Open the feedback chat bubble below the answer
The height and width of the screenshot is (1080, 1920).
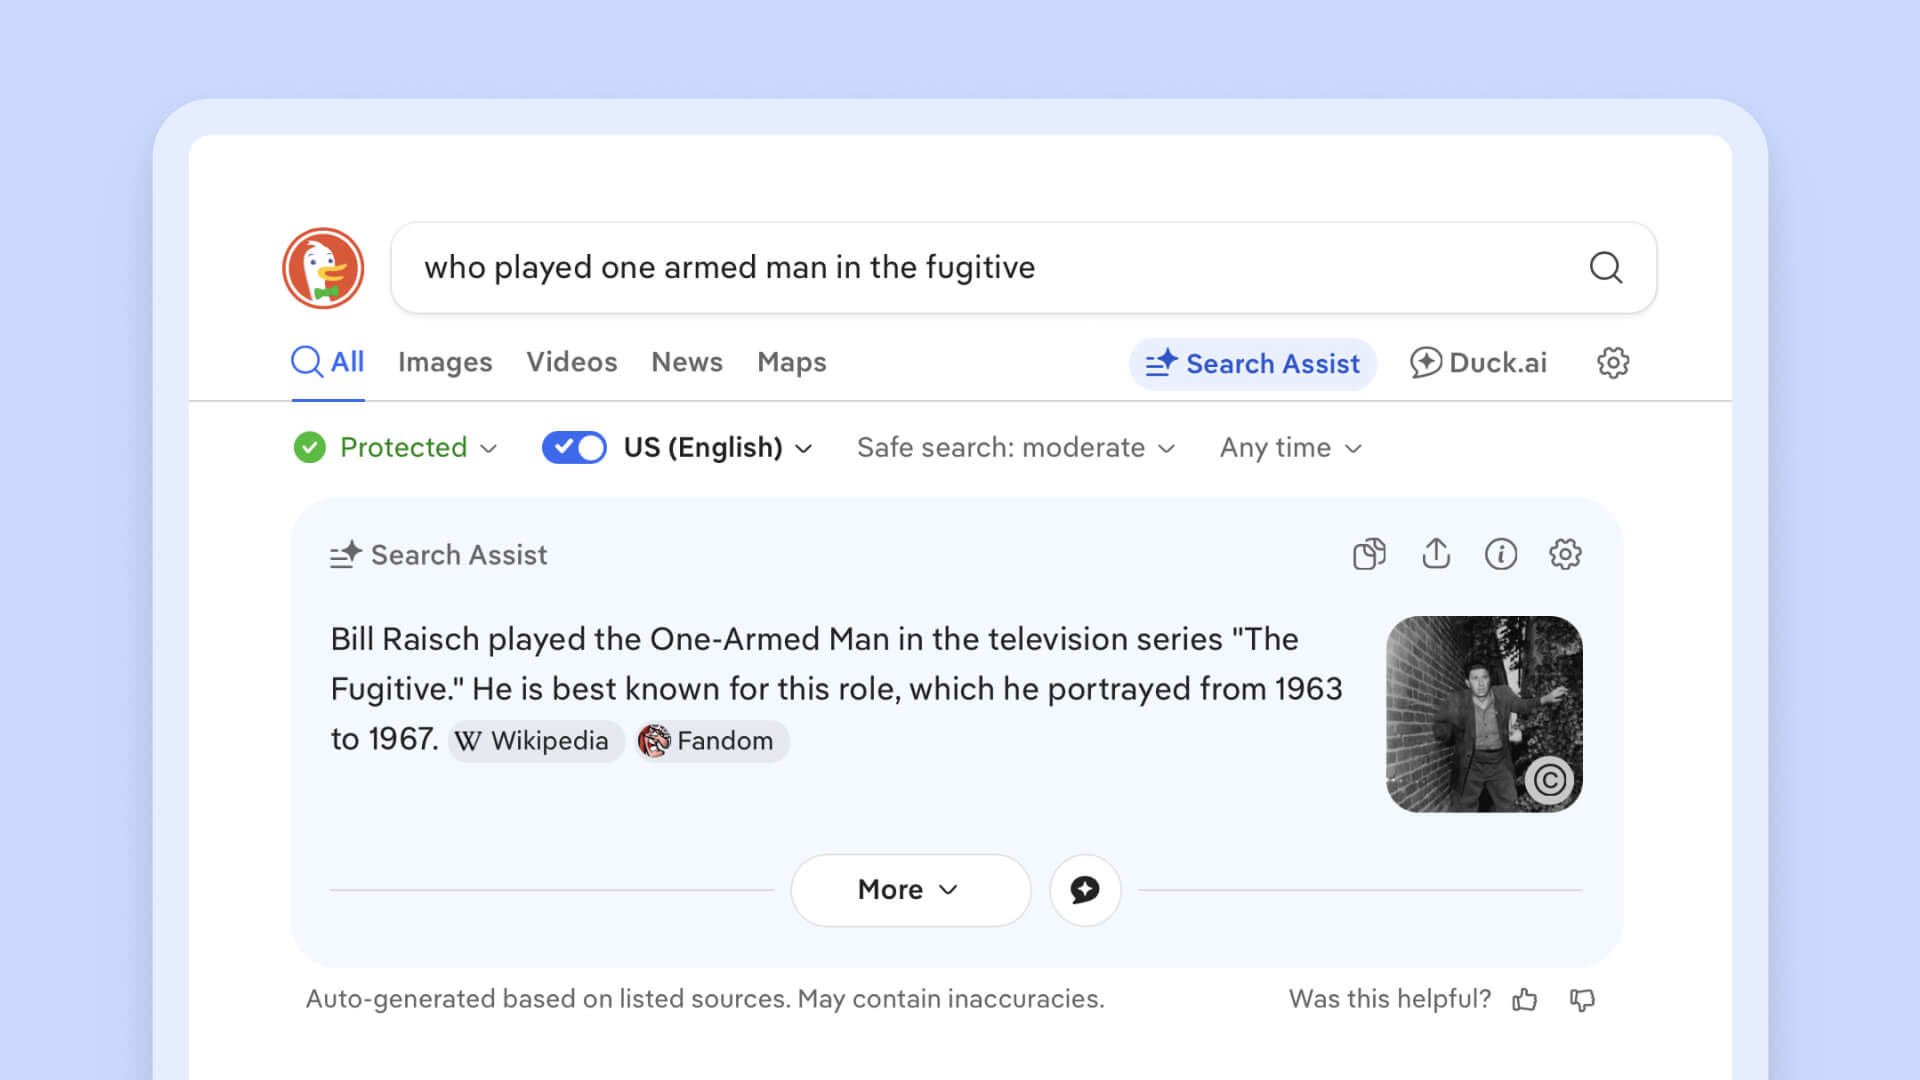[x=1085, y=890]
